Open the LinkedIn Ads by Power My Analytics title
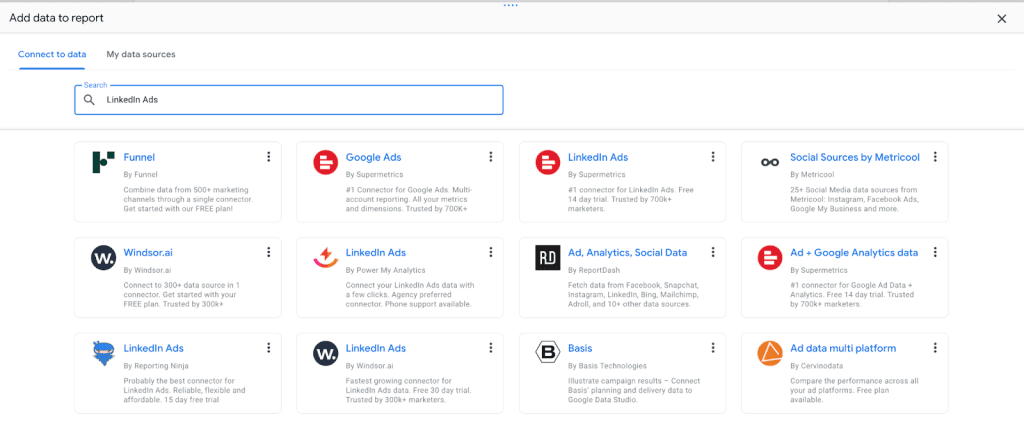Image resolution: width=1024 pixels, height=422 pixels. click(x=376, y=253)
